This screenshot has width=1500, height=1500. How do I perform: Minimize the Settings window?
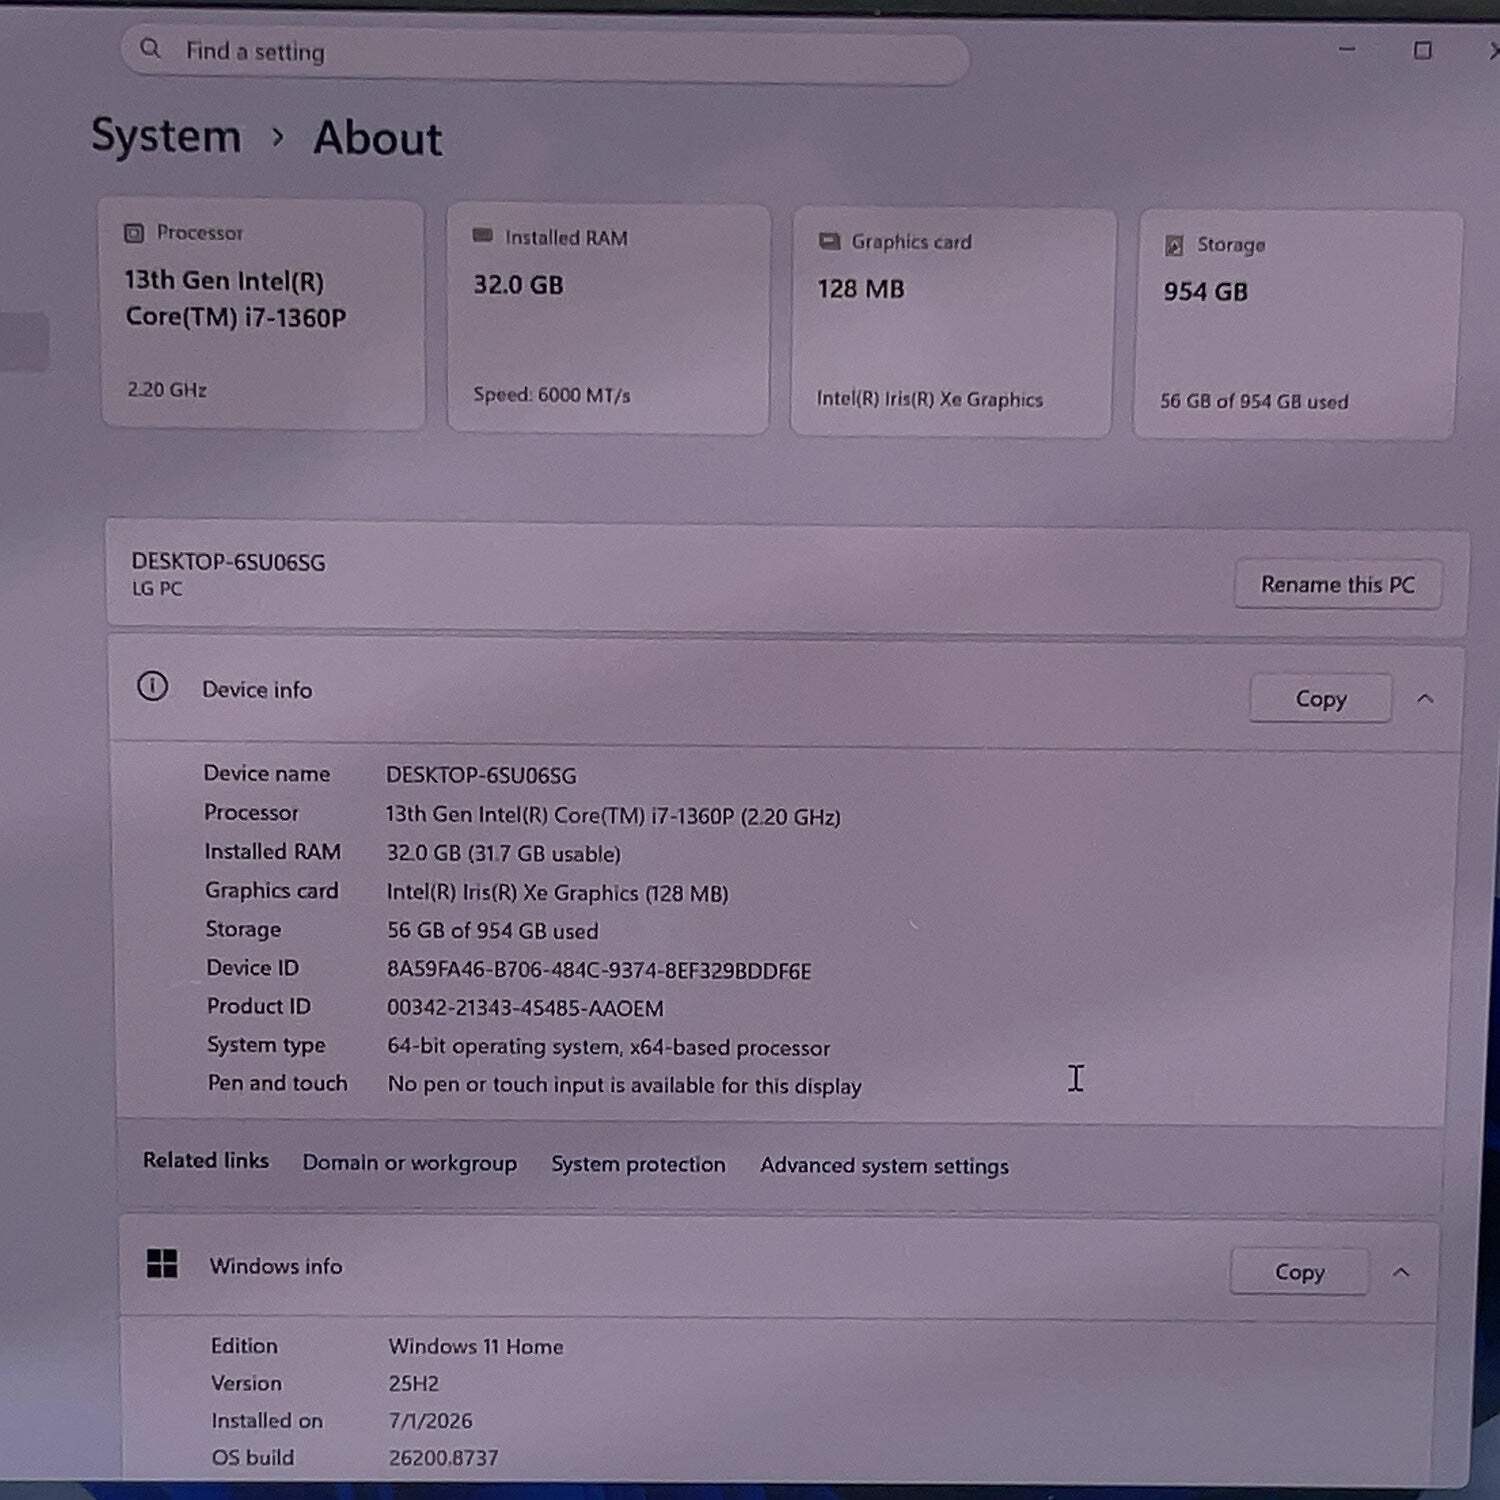pyautogui.click(x=1347, y=49)
